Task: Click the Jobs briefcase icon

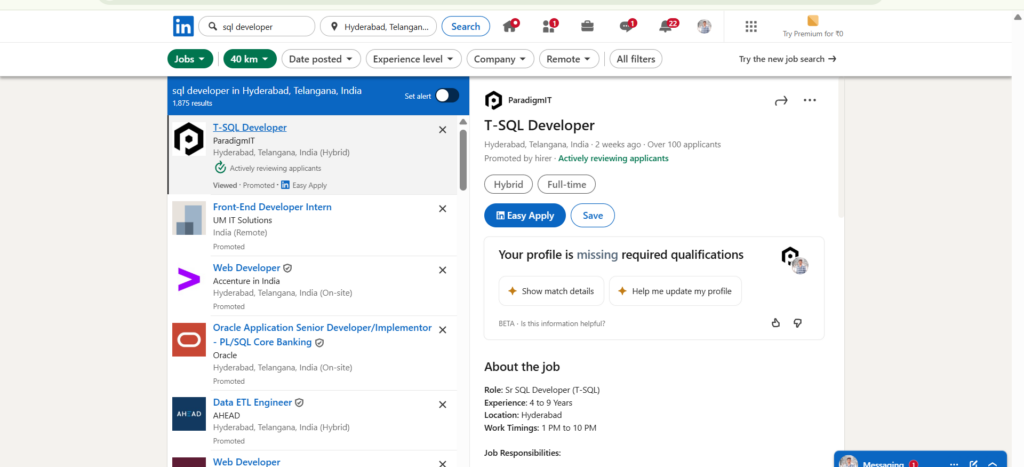Action: pyautogui.click(x=588, y=26)
